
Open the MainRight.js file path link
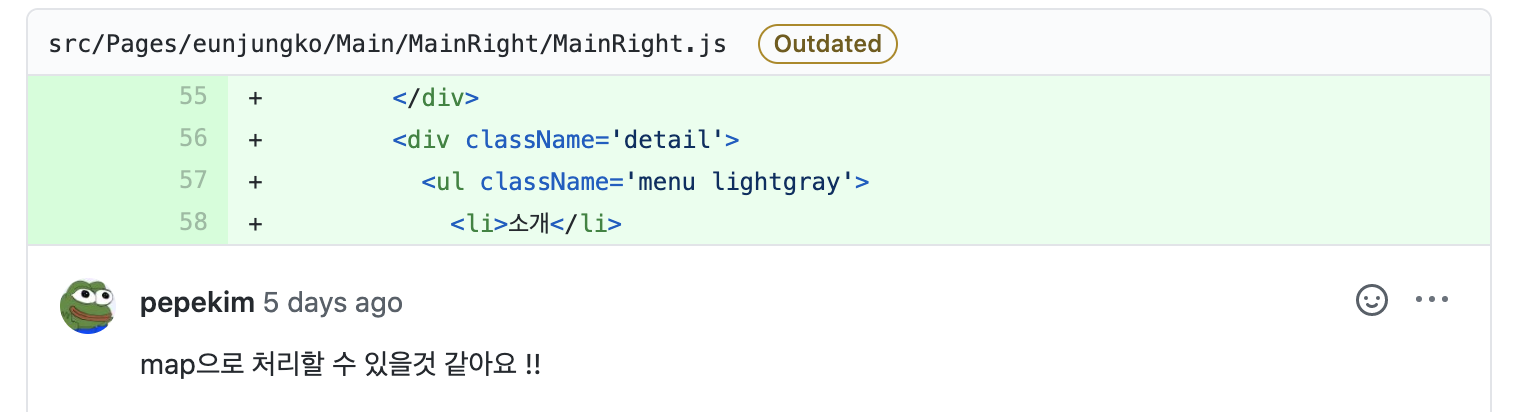[x=387, y=44]
